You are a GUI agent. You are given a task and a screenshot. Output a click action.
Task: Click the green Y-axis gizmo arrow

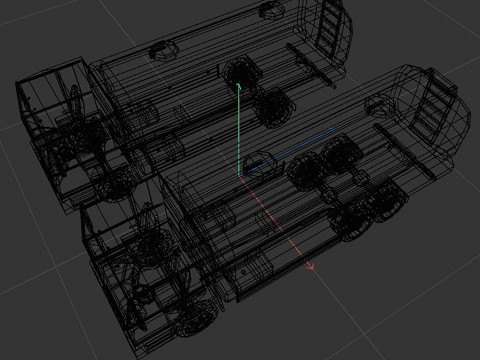[239, 129]
